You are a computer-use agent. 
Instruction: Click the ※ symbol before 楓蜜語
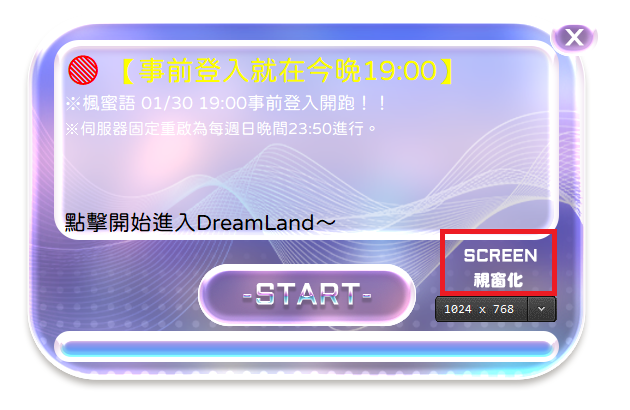74,104
